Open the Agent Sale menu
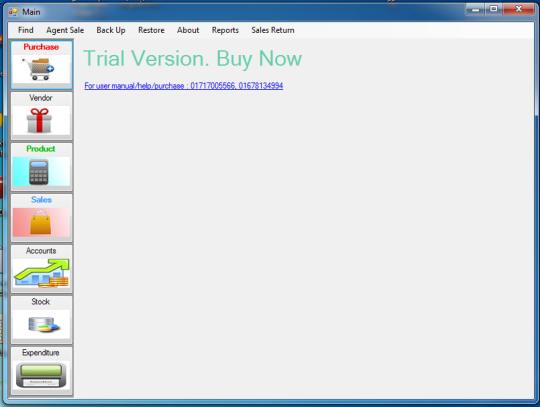 (65, 30)
